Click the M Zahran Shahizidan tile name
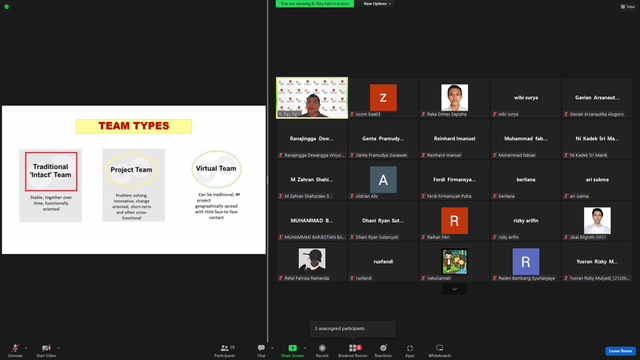Screen dimensions: 640x360 pyautogui.click(x=312, y=179)
